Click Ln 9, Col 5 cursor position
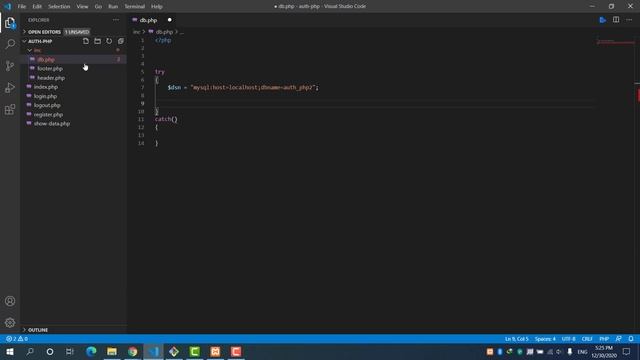 pyautogui.click(x=516, y=339)
